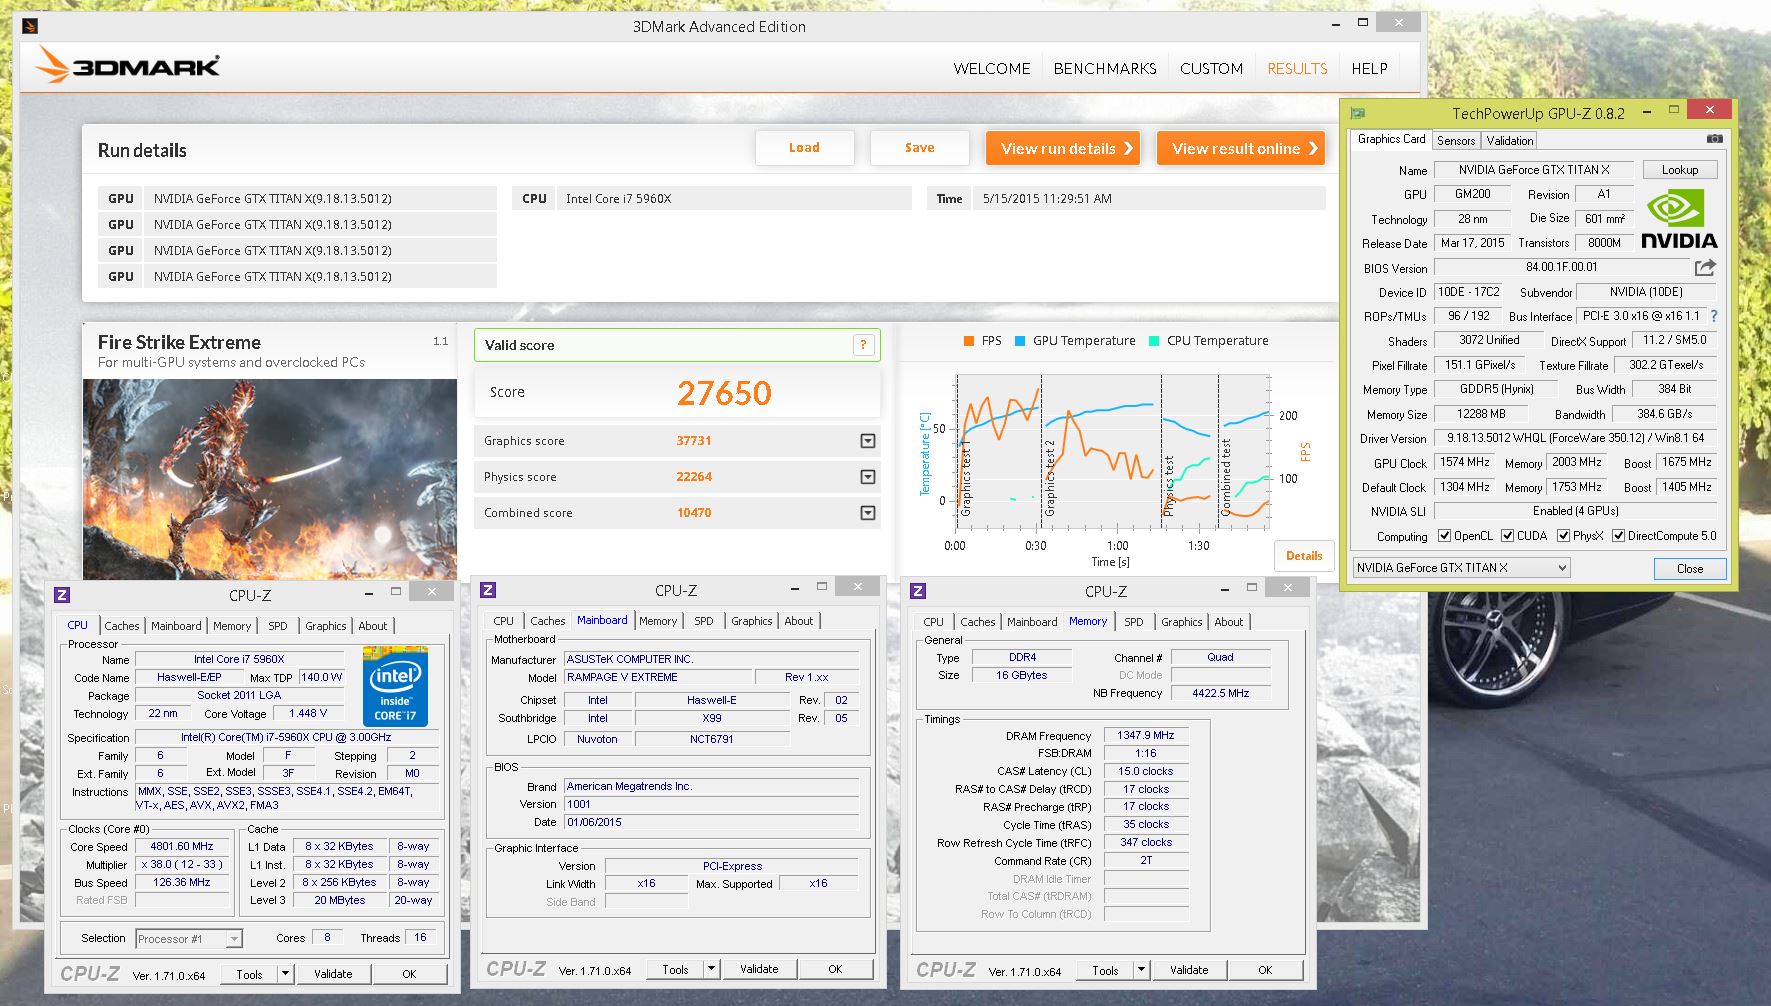Image resolution: width=1771 pixels, height=1006 pixels.
Task: Toggle the PhysX checkbox in GPU-Z
Action: click(x=1563, y=536)
